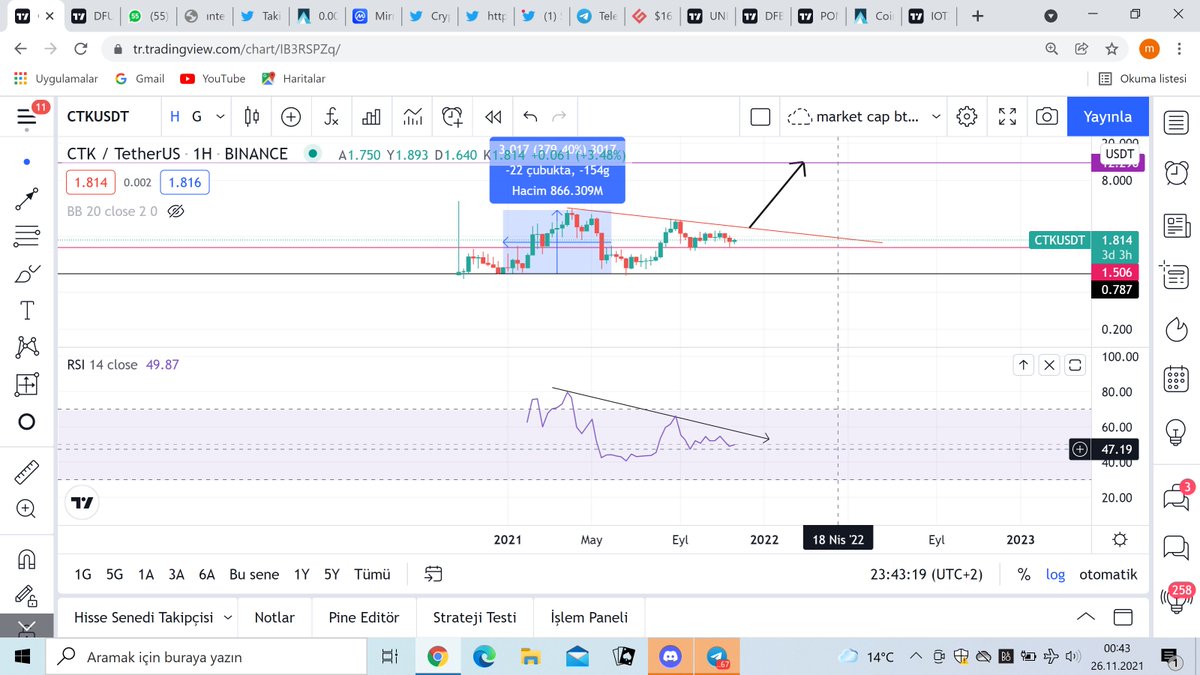Toggle the percent scale mode
The image size is (1200, 675).
tap(1024, 574)
